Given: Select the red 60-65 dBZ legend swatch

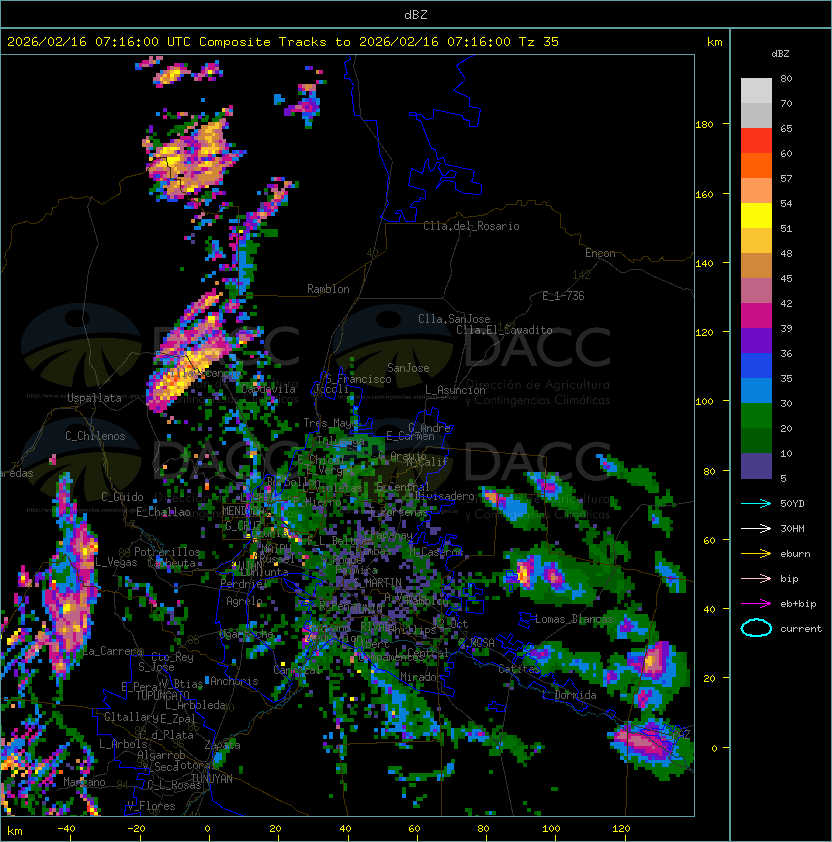Looking at the screenshot, I should click(756, 141).
